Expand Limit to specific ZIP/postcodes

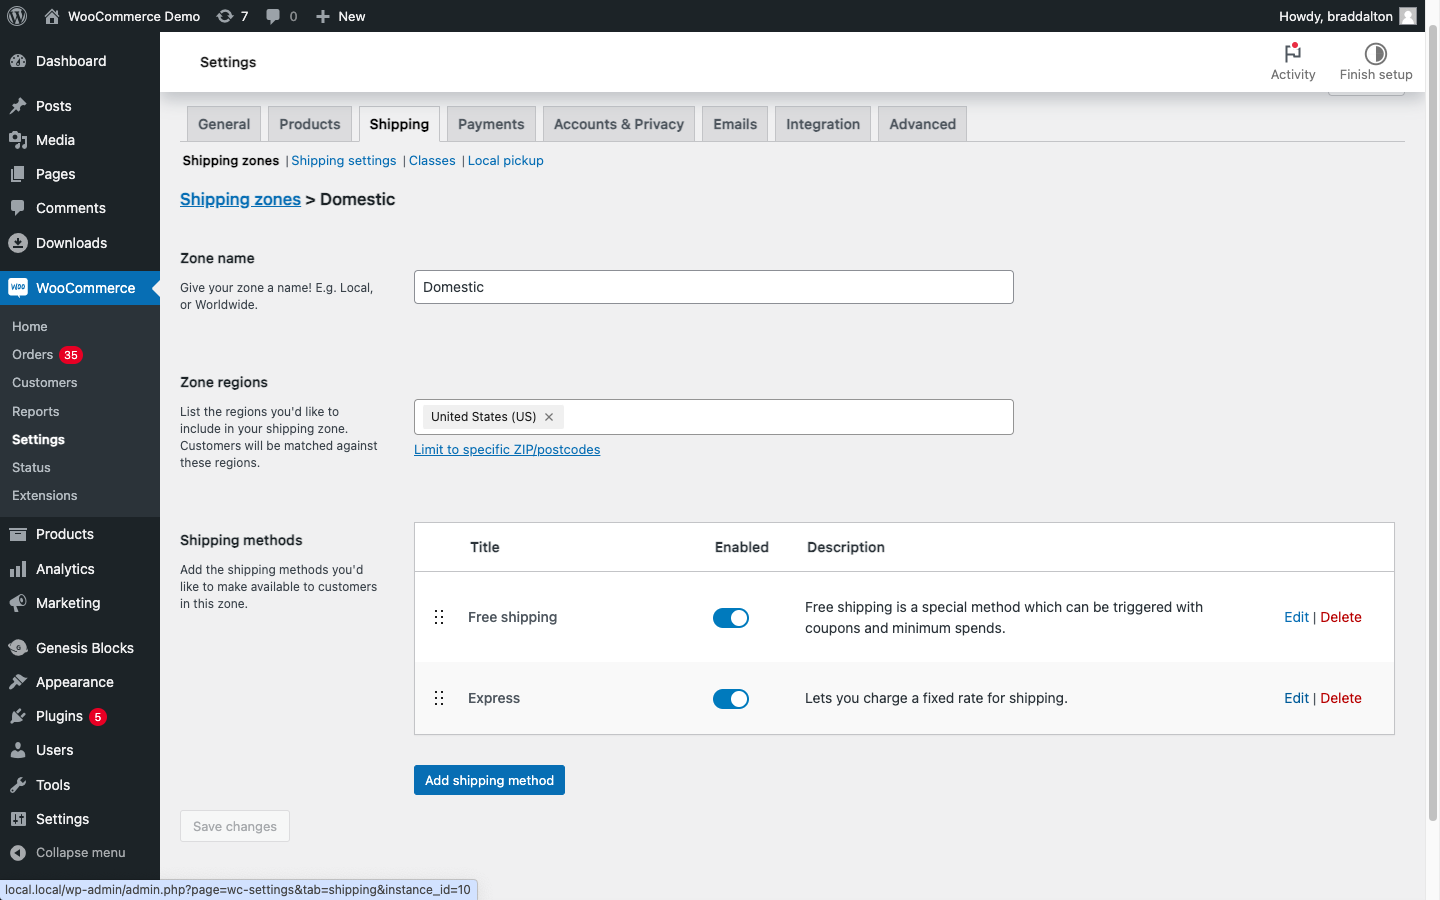coord(507,450)
